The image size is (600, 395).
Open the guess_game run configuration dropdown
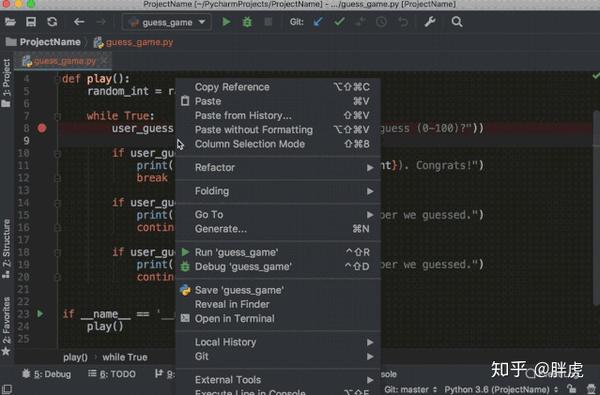click(166, 22)
